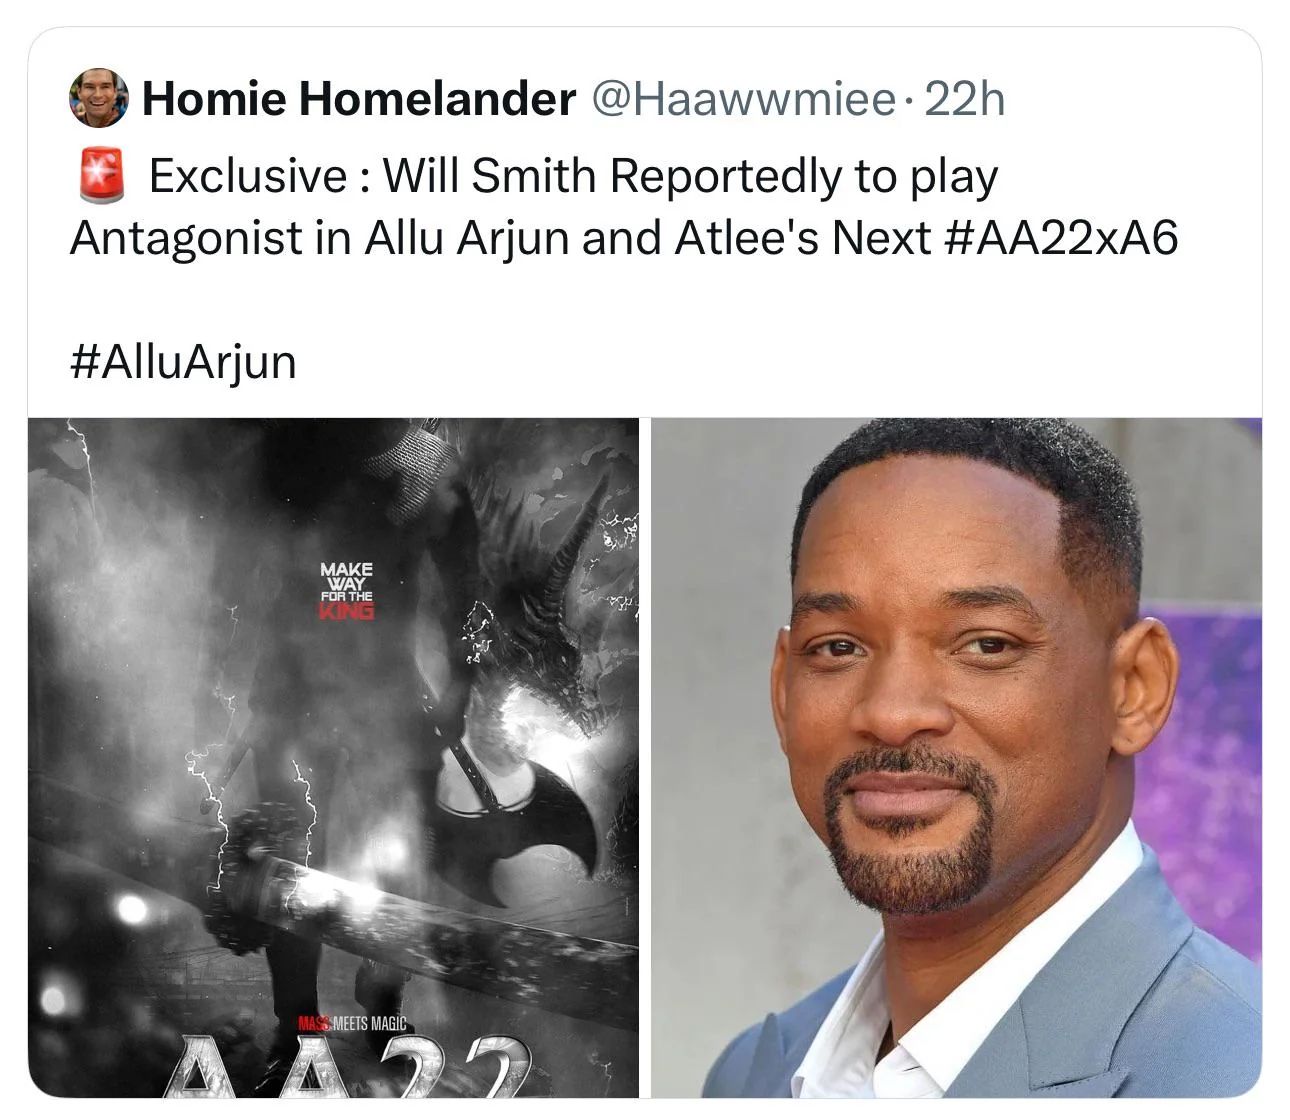1290x1120 pixels.
Task: Click the word Antagonist in the tweet
Action: click(x=186, y=238)
